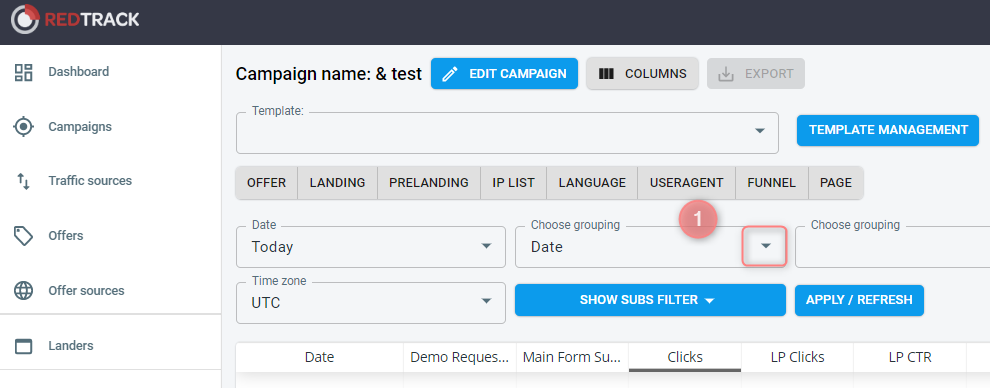Sort by LP Clicks column header
990x388 pixels.
point(797,357)
